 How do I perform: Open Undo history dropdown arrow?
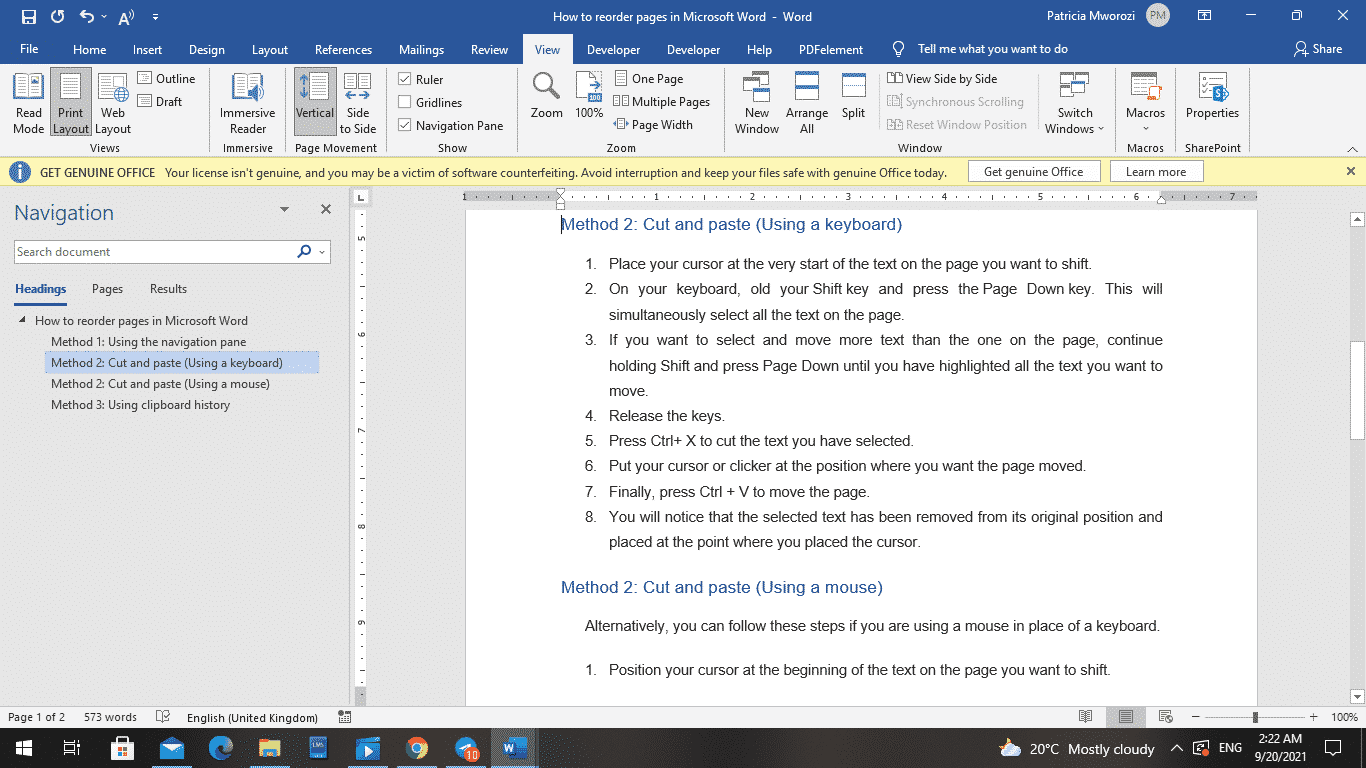click(104, 17)
